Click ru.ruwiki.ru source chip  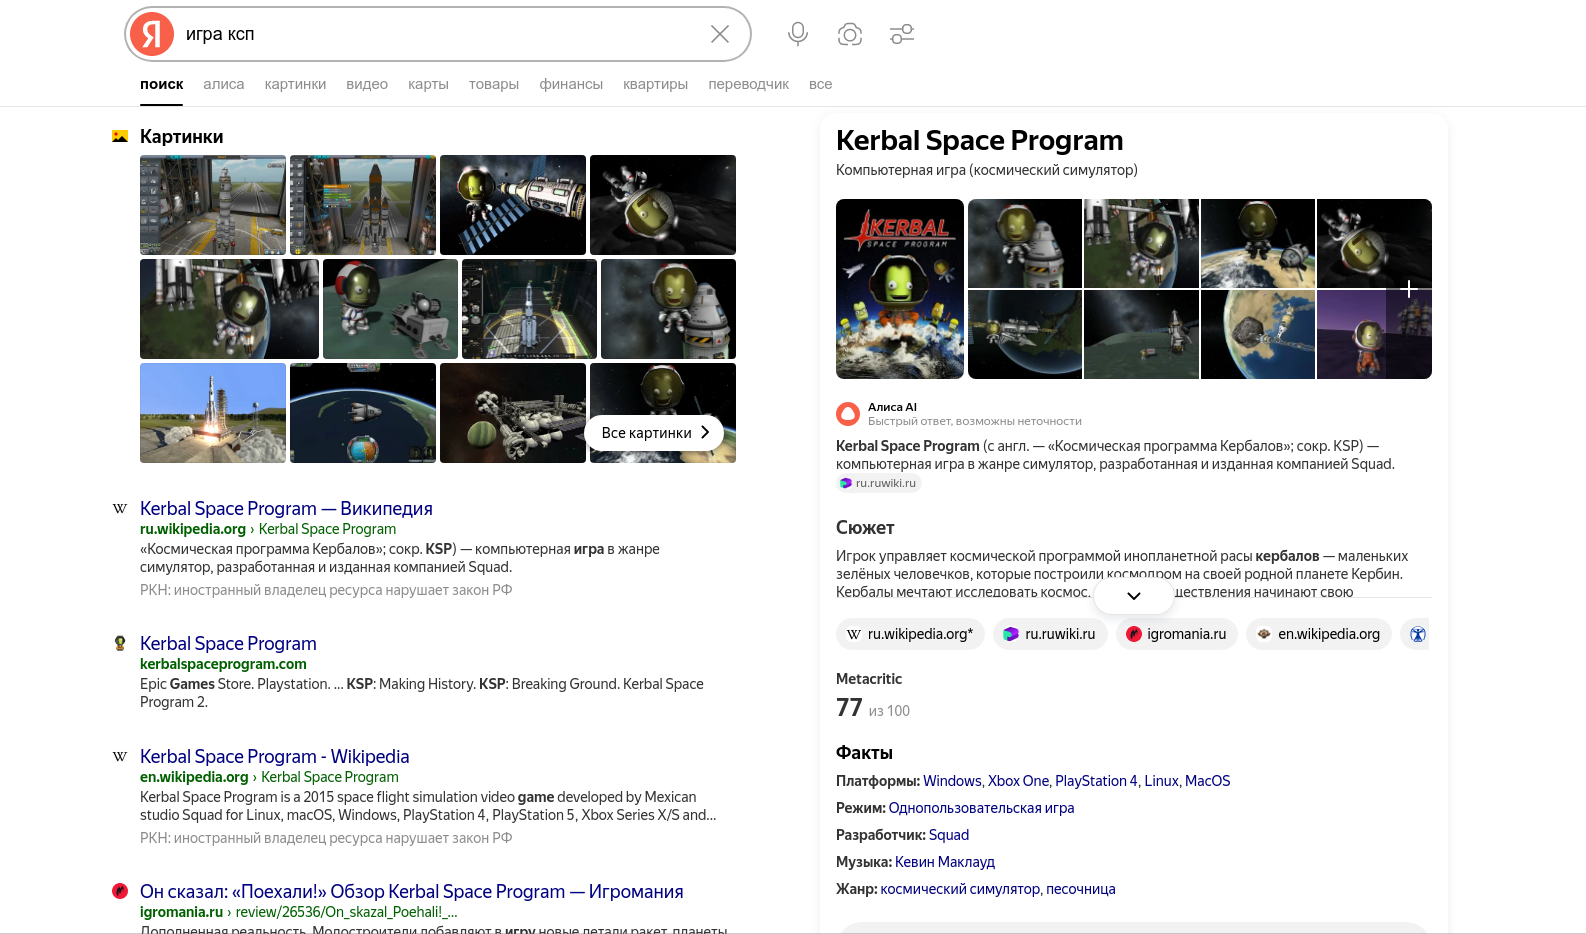pyautogui.click(x=1050, y=634)
